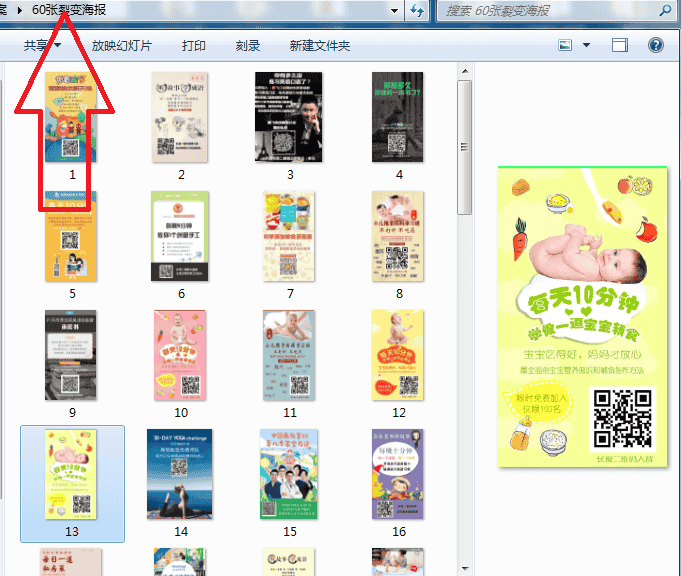Select poster thumbnail labeled 3
The height and width of the screenshot is (576, 681).
[x=290, y=117]
